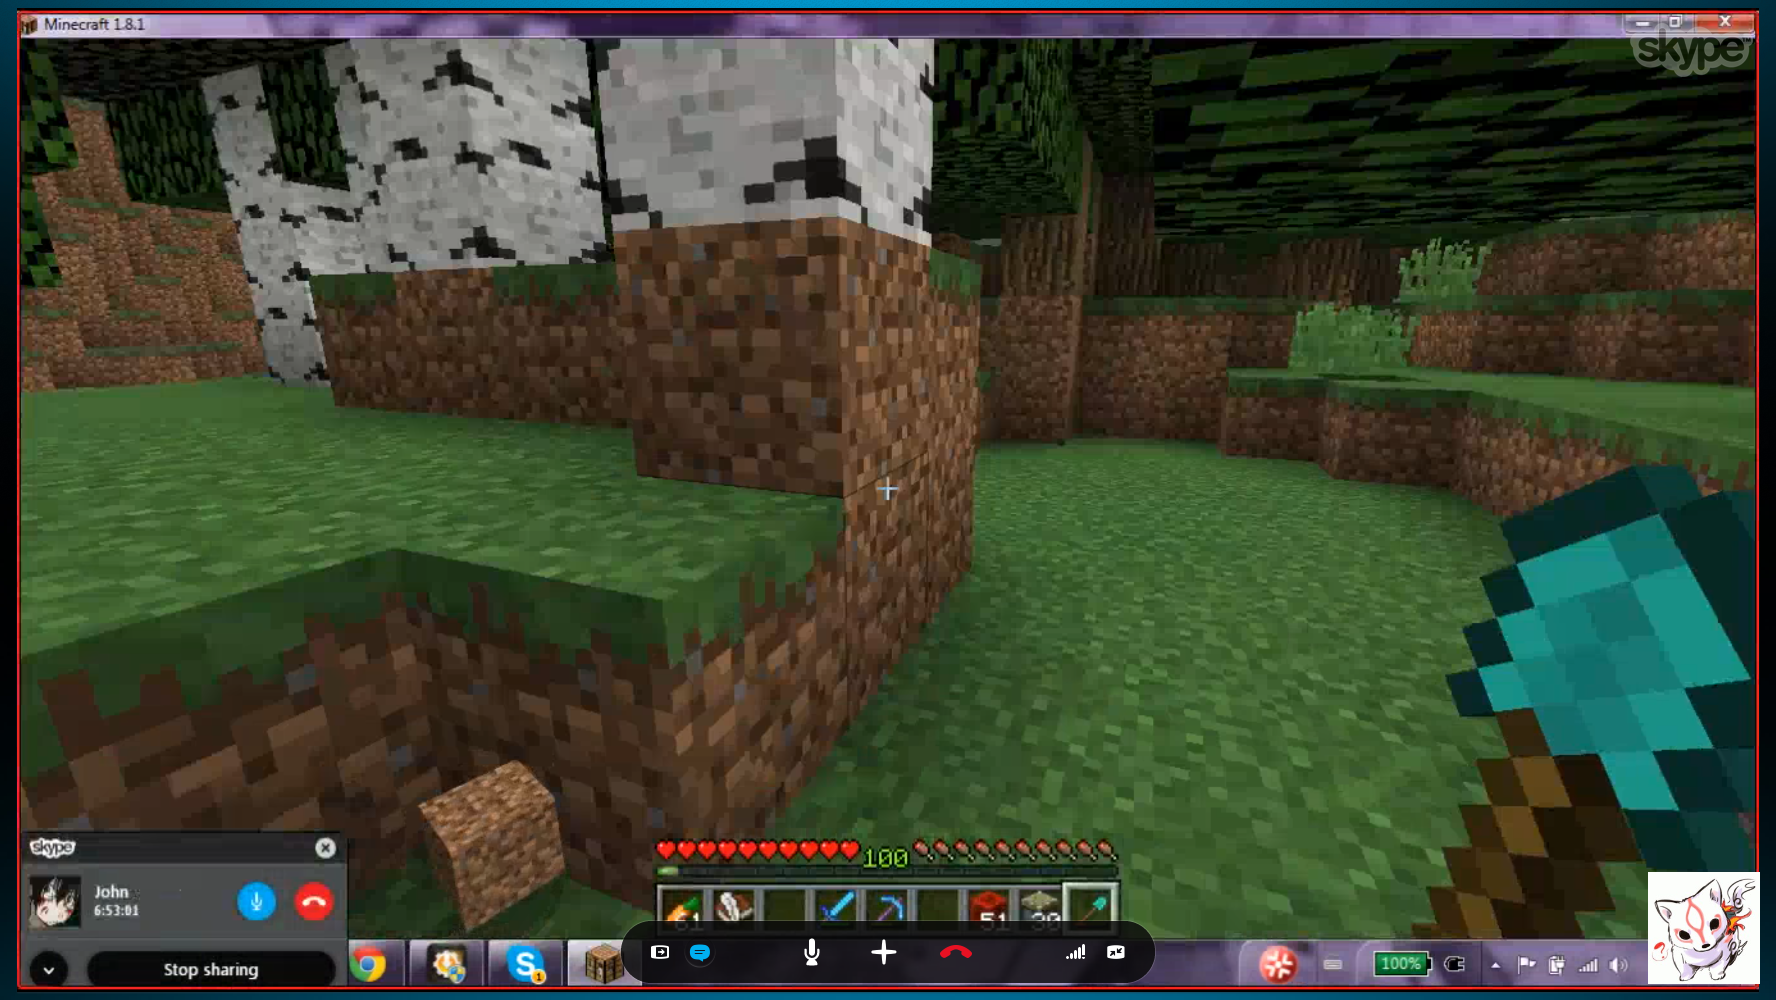
Task: Click the Stop sharing button
Action: [211, 969]
